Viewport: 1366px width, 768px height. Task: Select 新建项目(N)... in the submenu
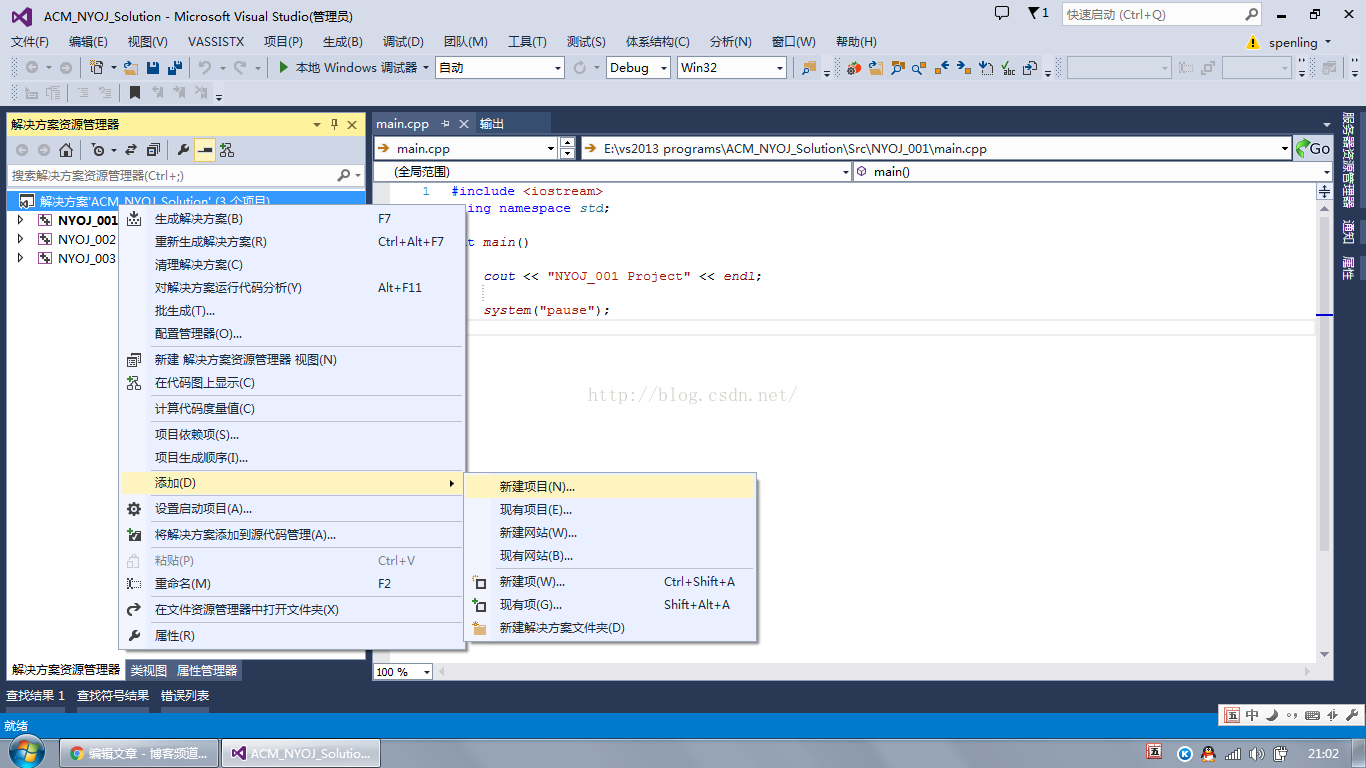point(610,487)
